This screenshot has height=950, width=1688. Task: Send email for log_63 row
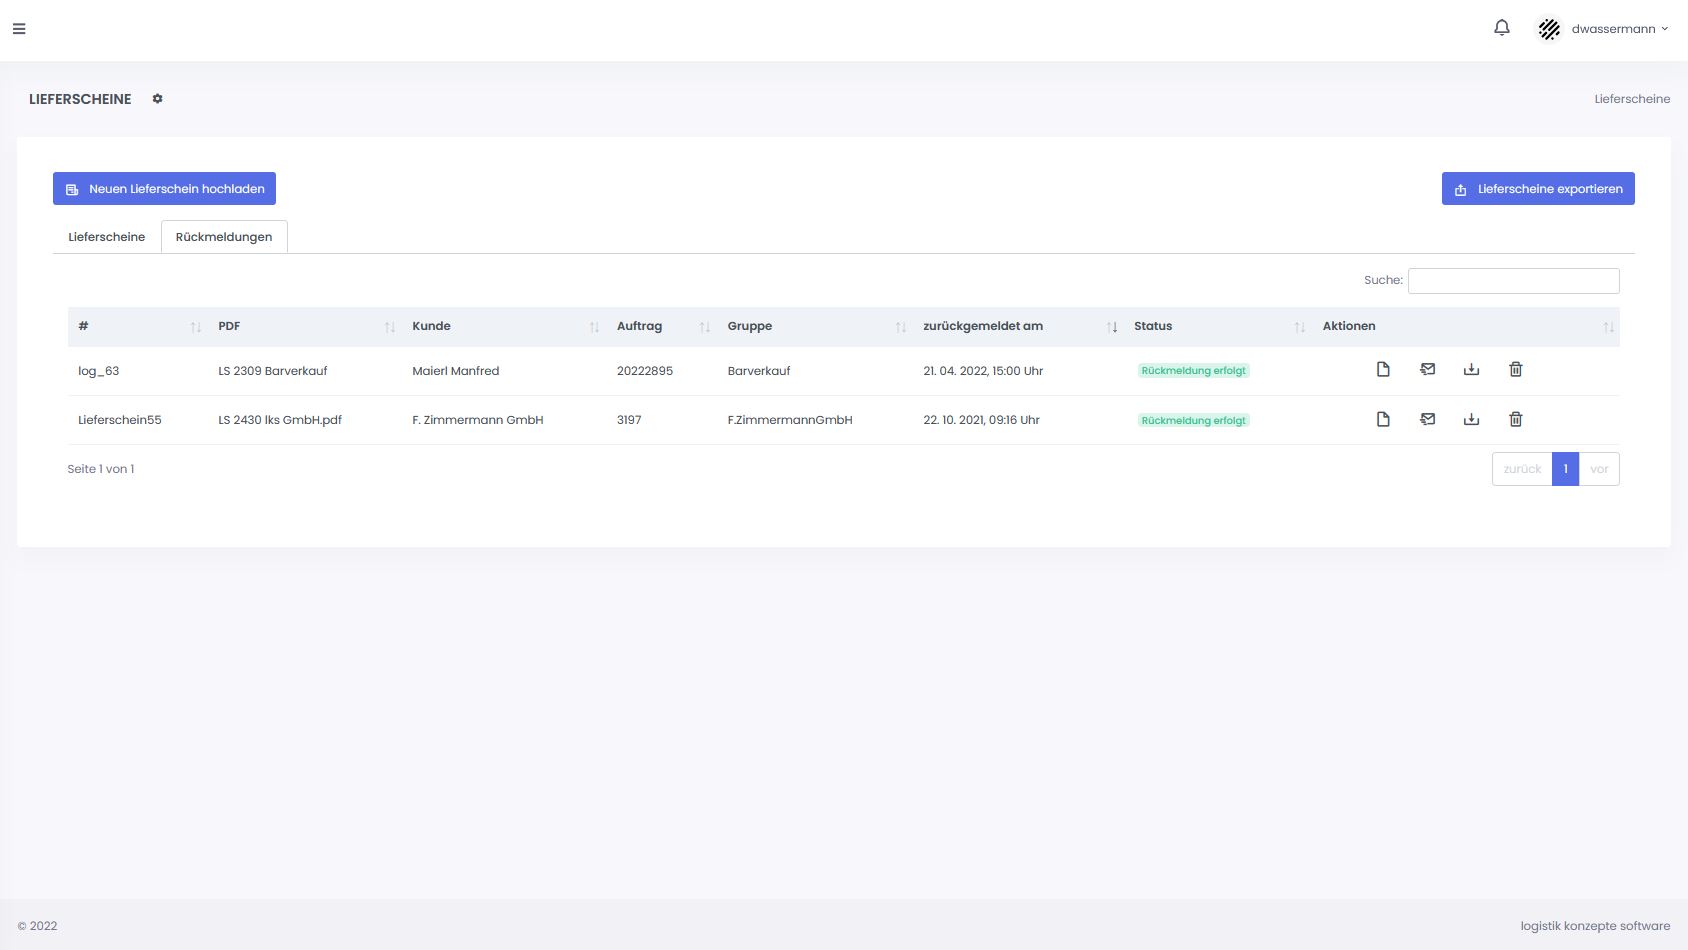[1428, 370]
